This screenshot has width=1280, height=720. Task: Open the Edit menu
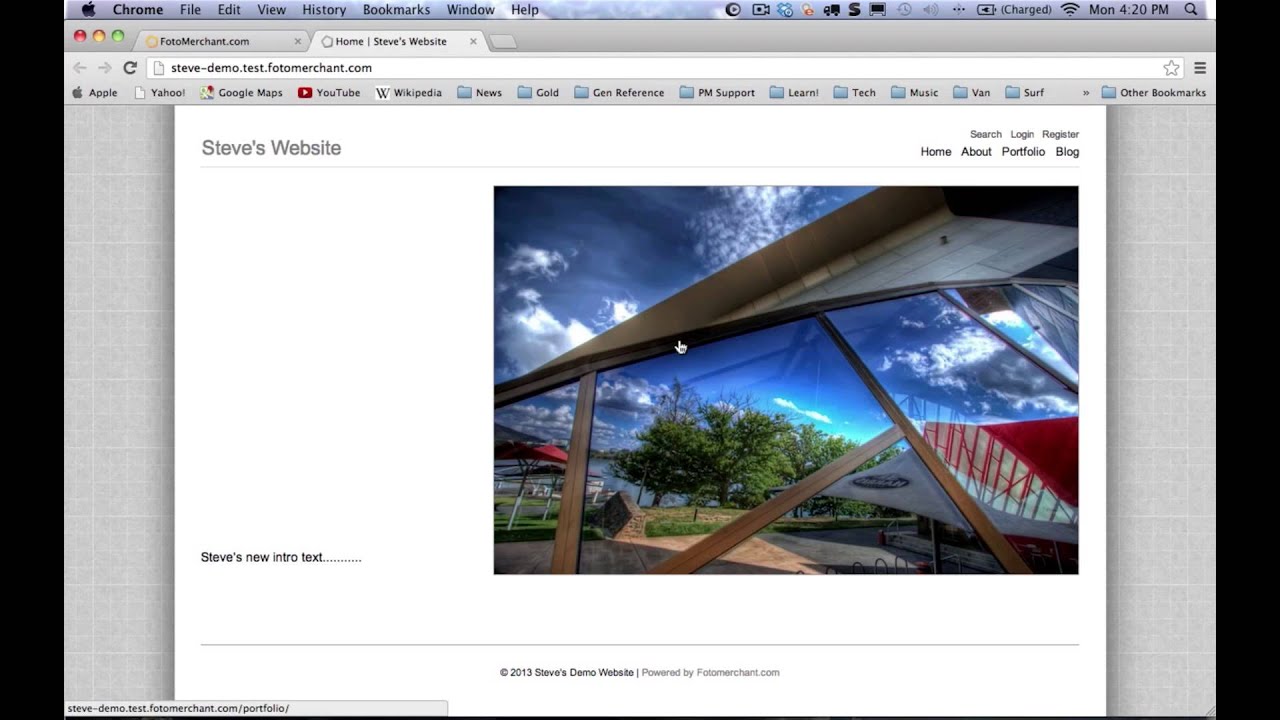pos(229,9)
